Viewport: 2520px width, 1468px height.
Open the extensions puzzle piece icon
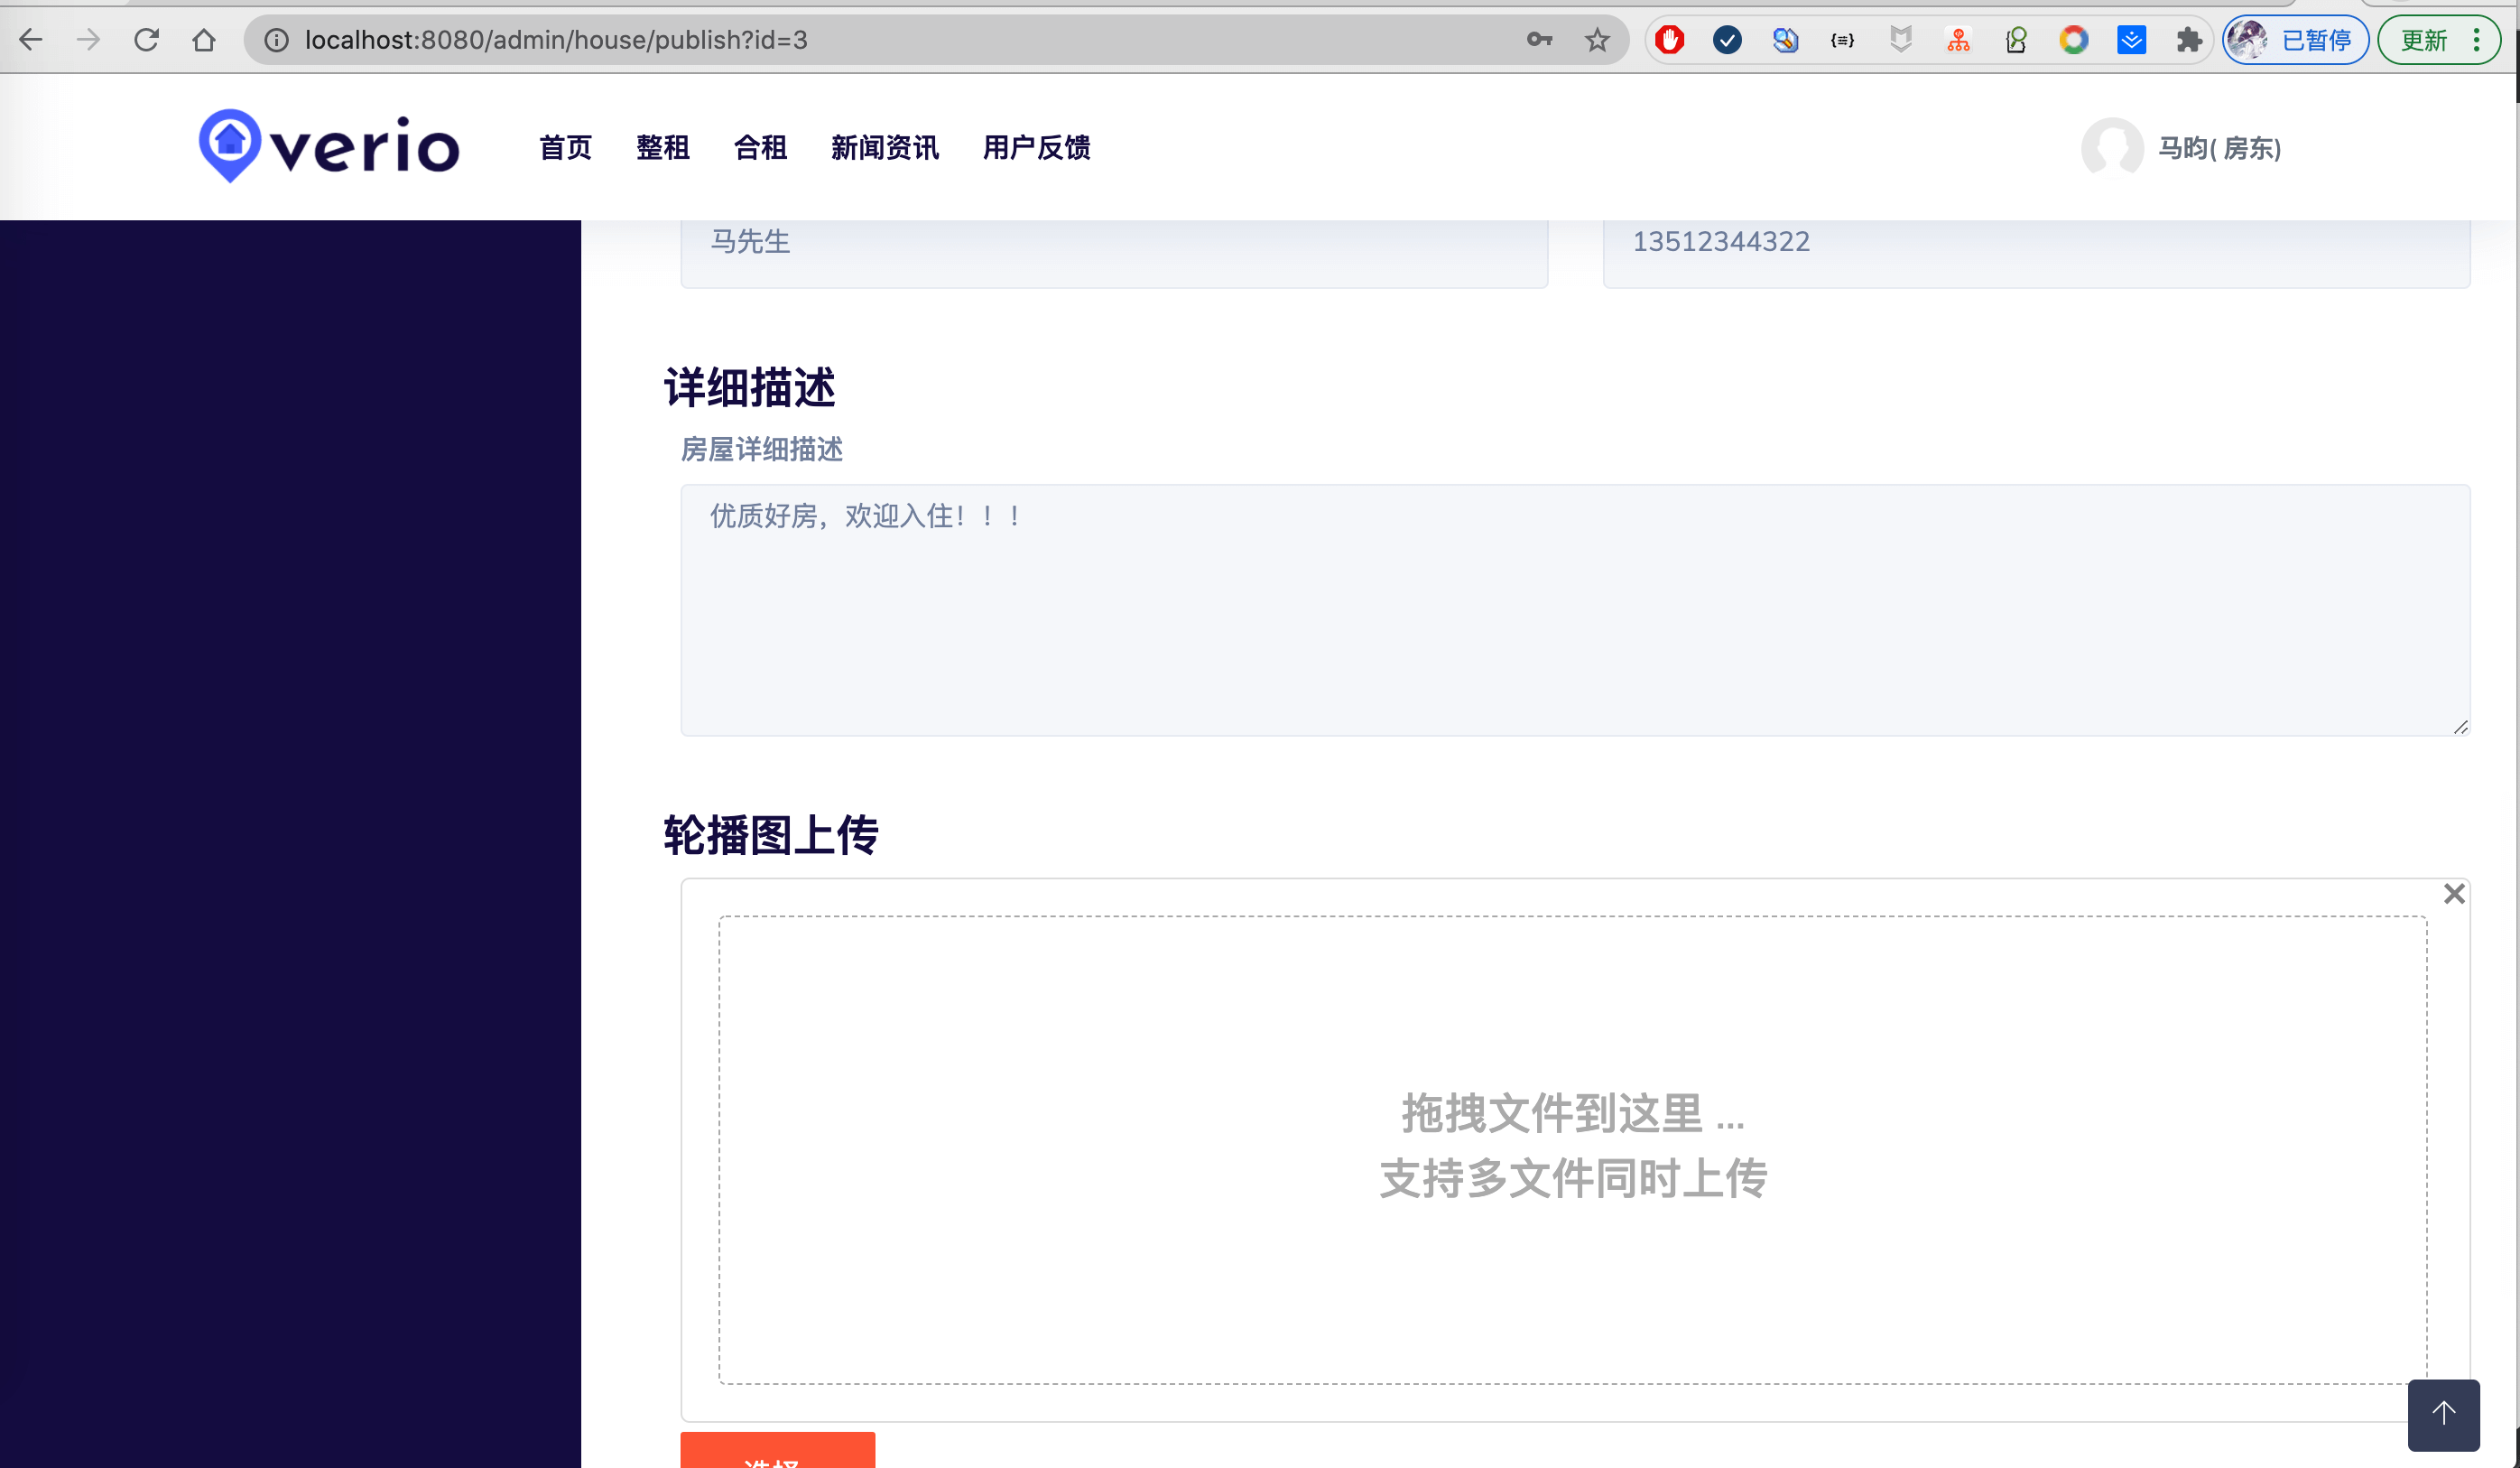point(2189,40)
